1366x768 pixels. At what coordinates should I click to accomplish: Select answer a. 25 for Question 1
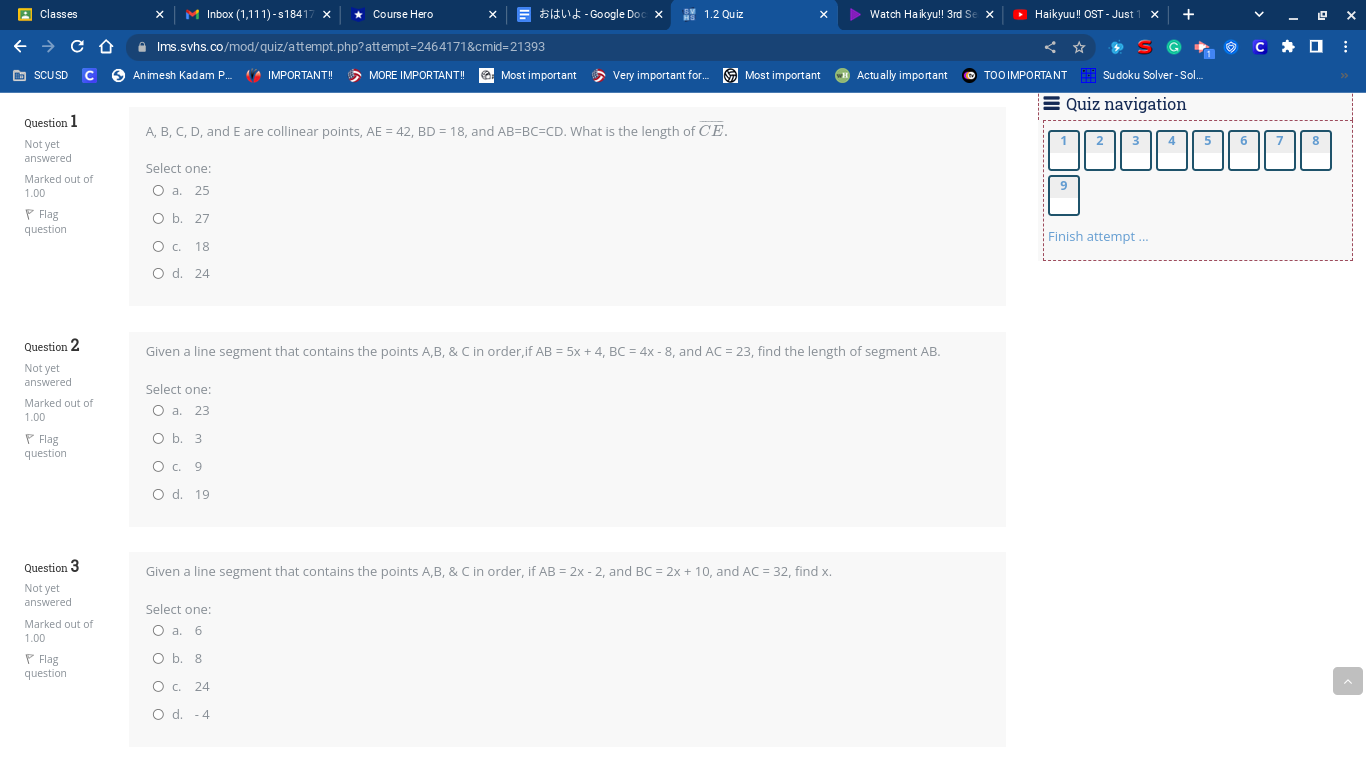pos(158,191)
